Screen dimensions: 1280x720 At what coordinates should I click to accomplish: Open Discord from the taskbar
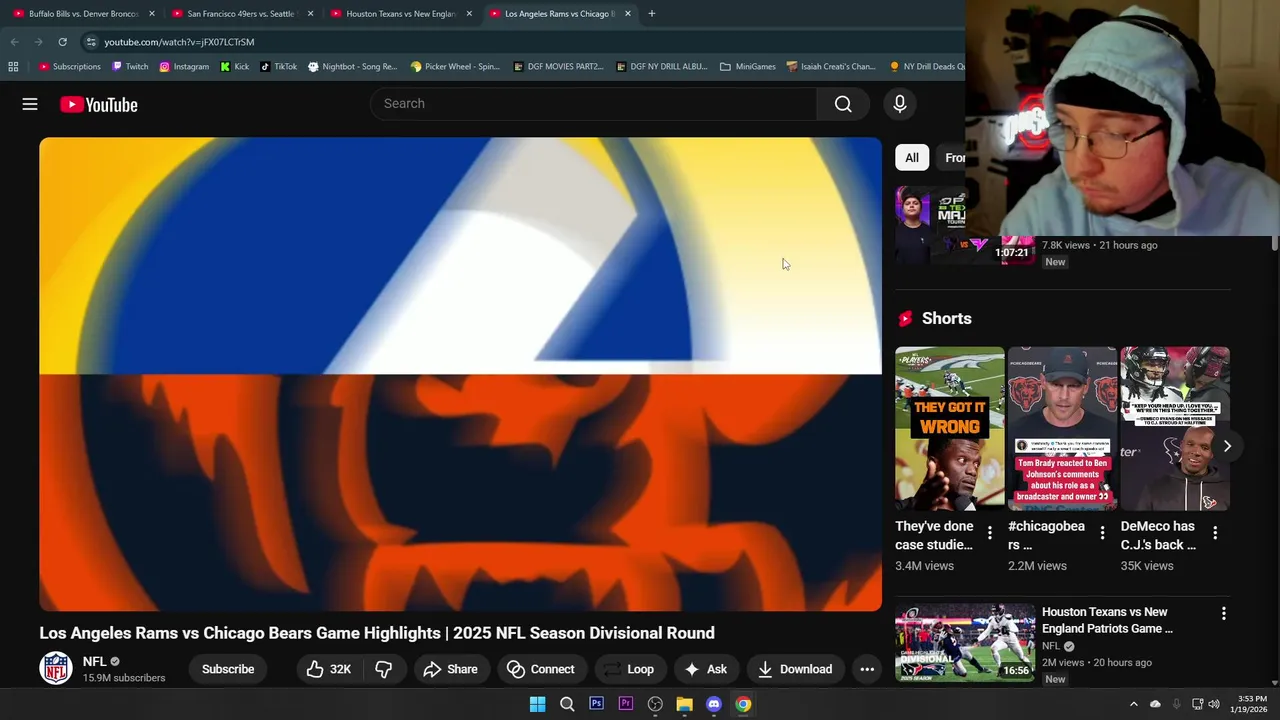point(713,704)
